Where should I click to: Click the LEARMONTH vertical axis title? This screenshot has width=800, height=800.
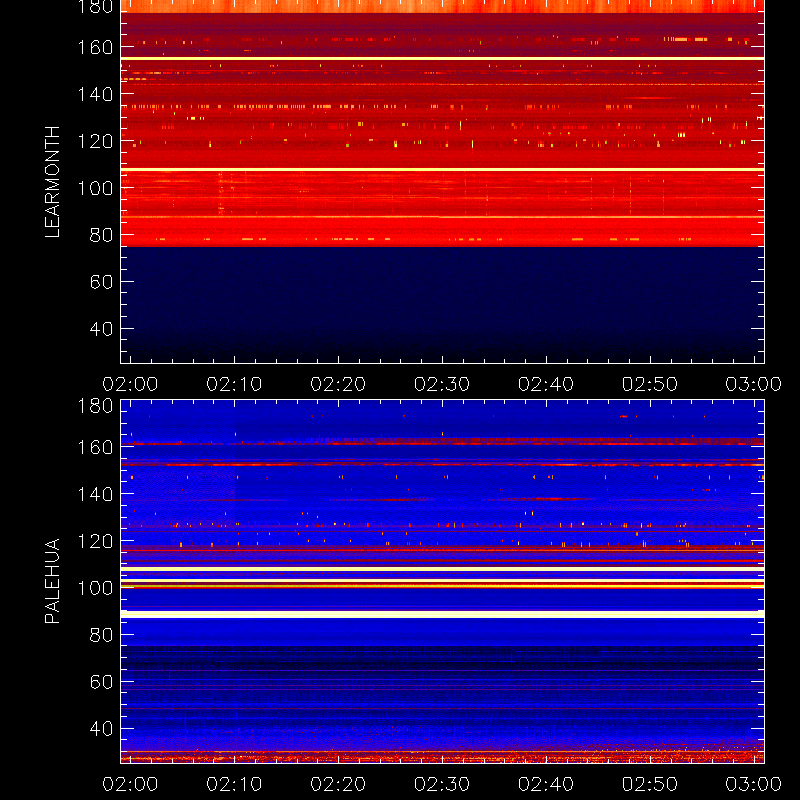(x=53, y=182)
